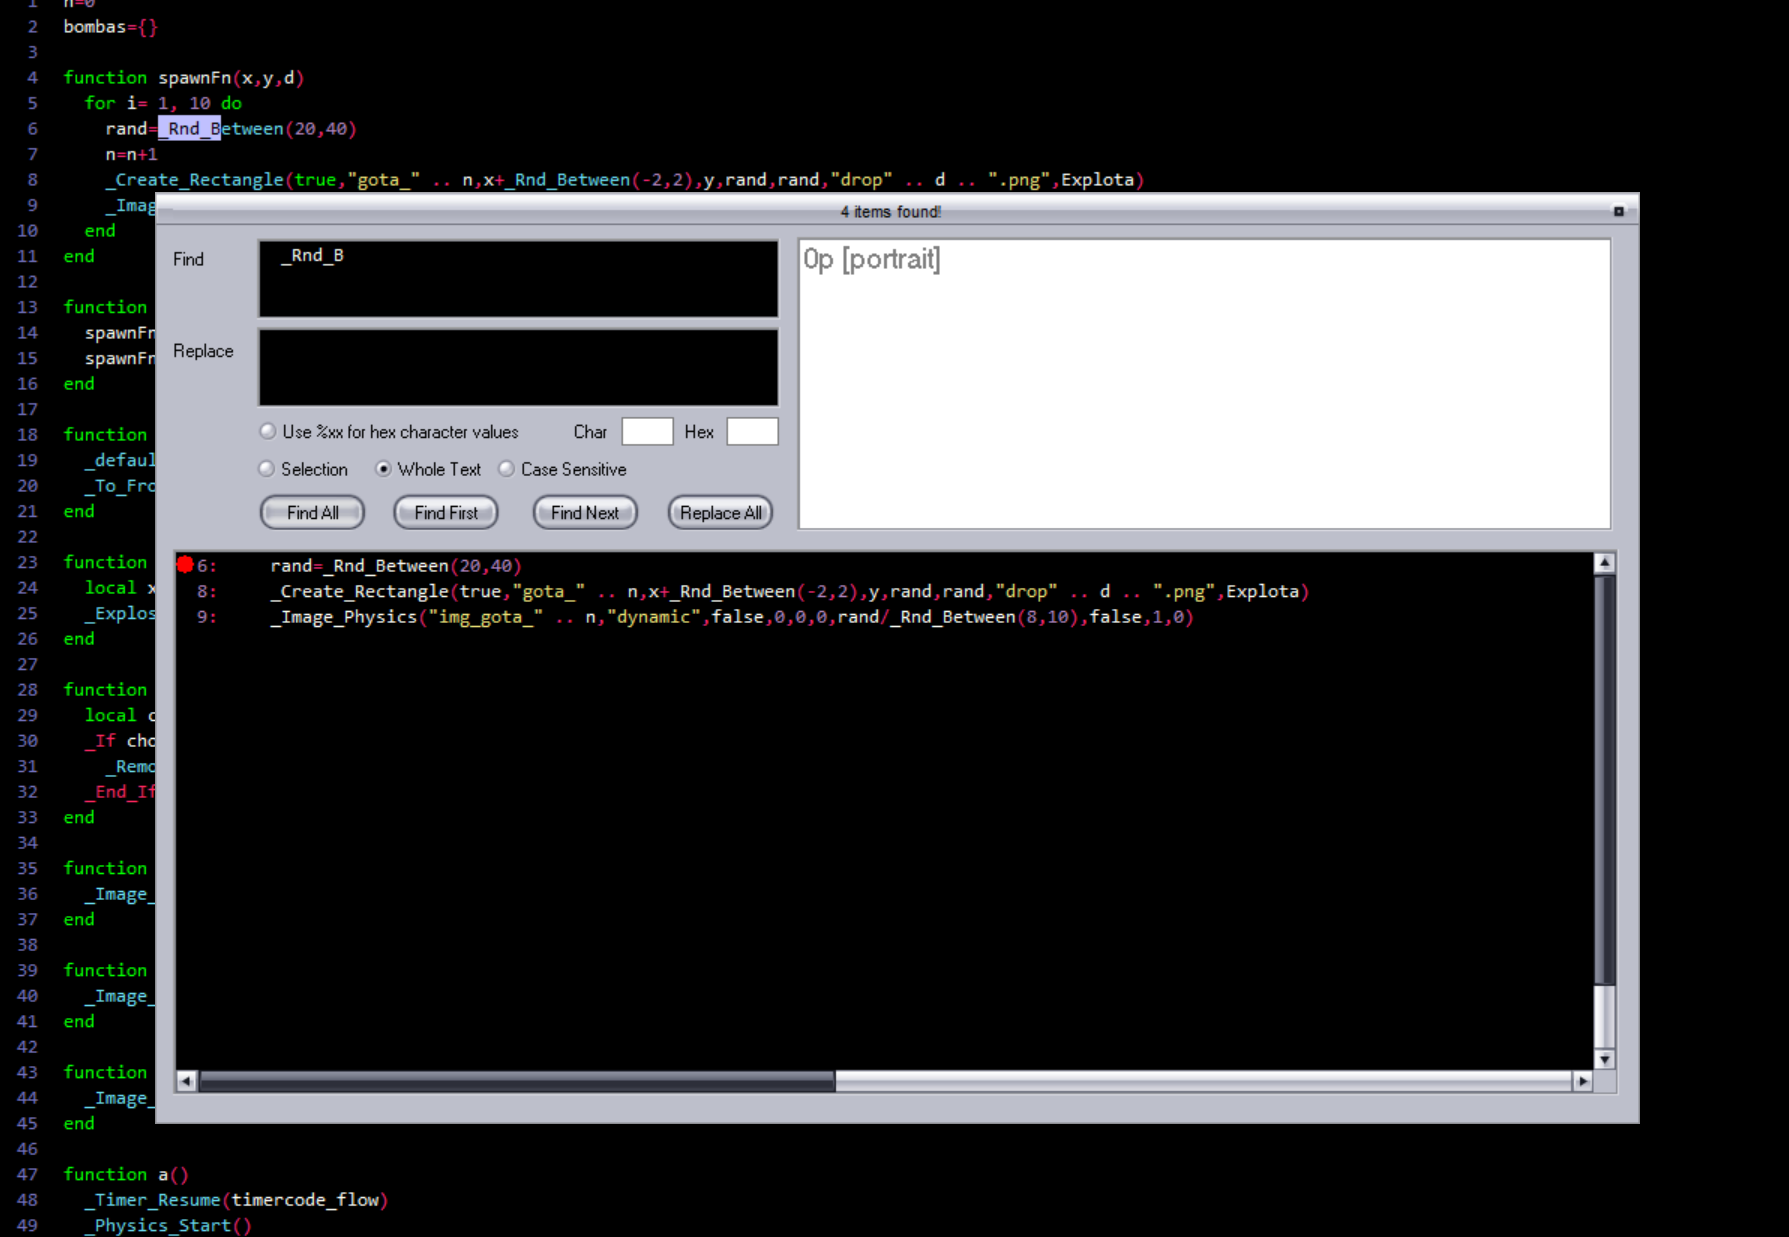Click results horizontal scroll left arrow
The image size is (1789, 1237).
(187, 1081)
